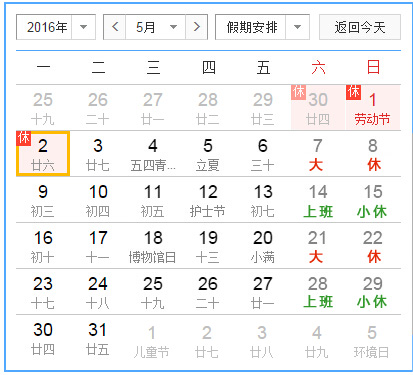Select day 24 十八
Screen dimensions: 413x375
point(98,292)
